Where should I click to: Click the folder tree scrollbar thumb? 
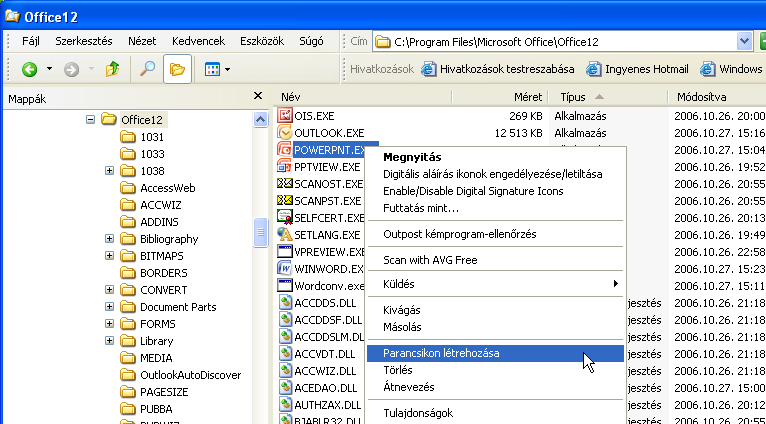[x=261, y=232]
